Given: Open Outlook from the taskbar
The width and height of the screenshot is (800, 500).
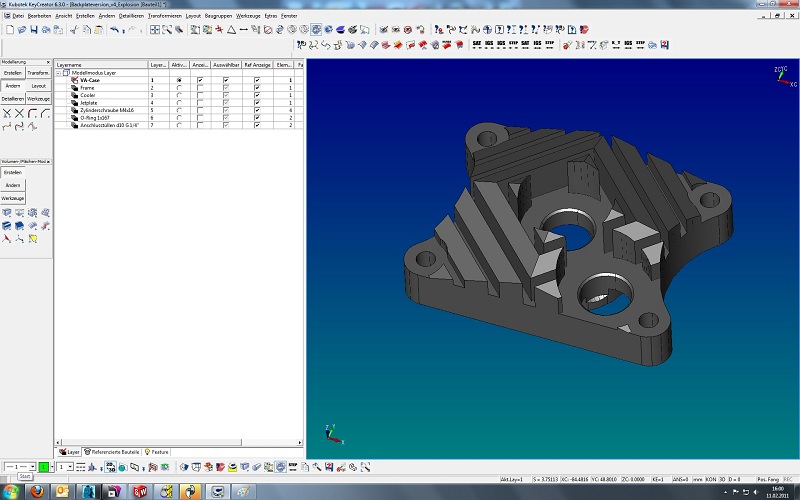Looking at the screenshot, I should point(62,492).
